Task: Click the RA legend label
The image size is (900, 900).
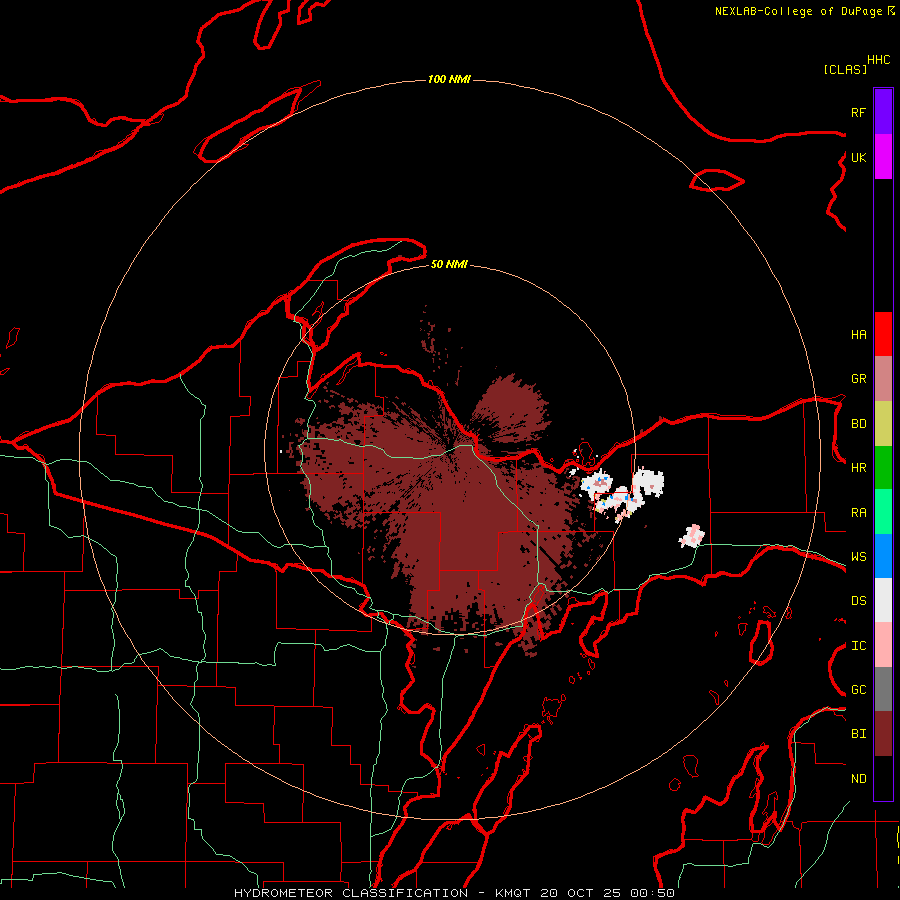Action: (x=859, y=513)
